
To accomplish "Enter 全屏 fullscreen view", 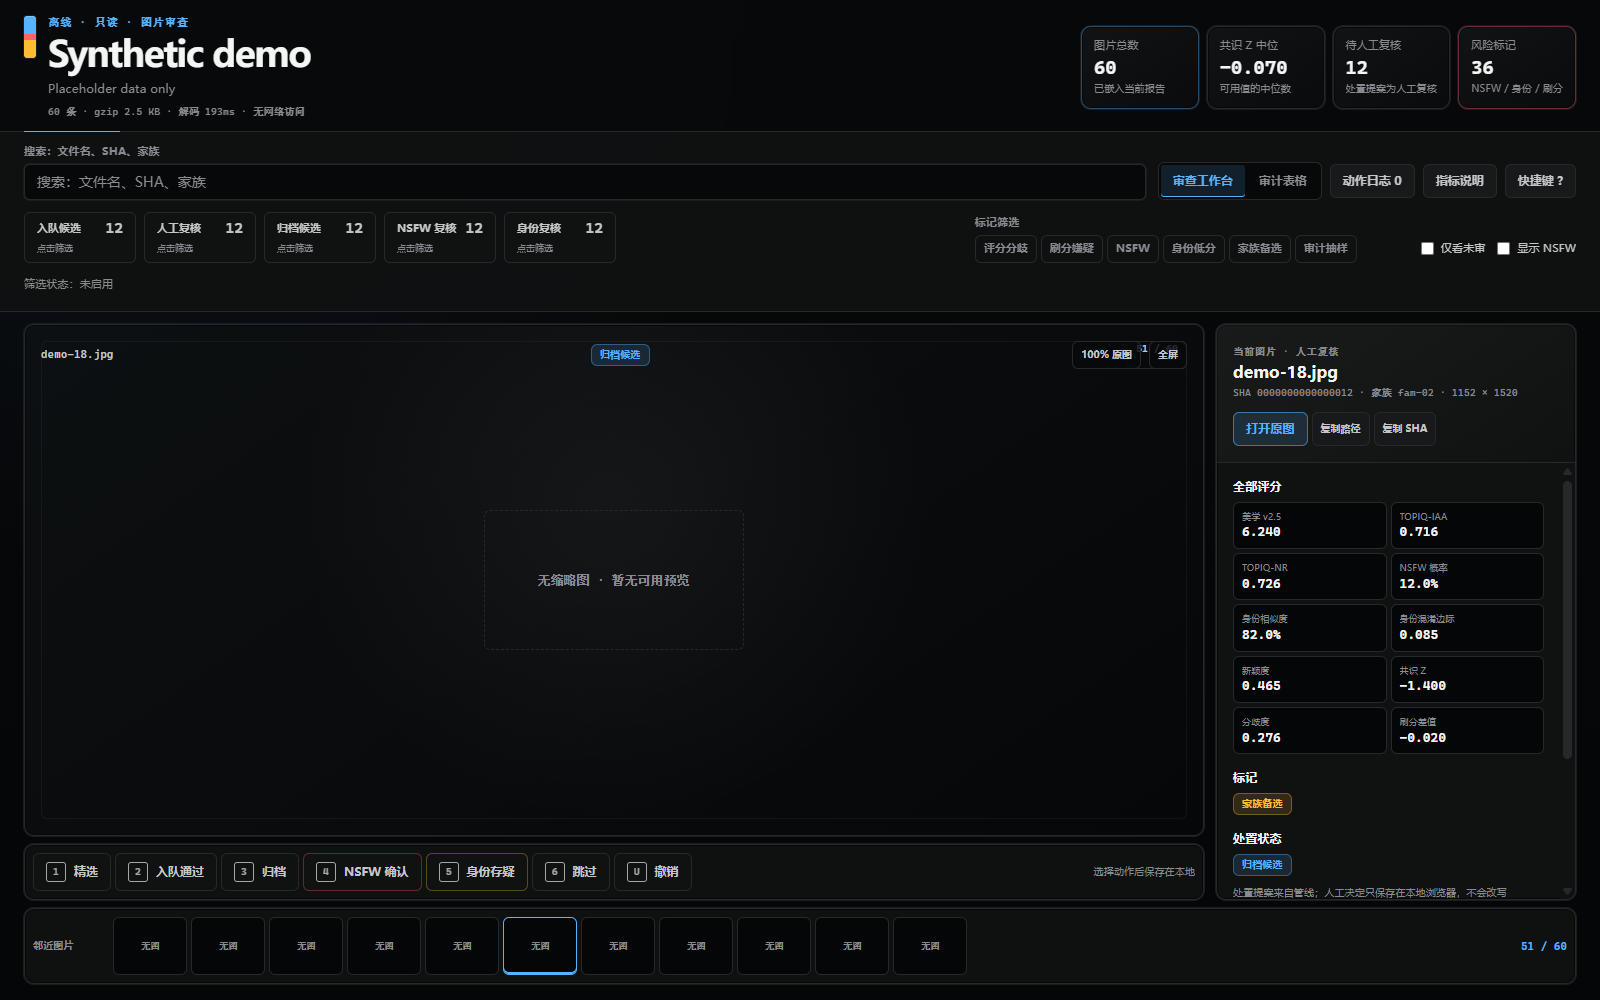I will click(x=1168, y=355).
